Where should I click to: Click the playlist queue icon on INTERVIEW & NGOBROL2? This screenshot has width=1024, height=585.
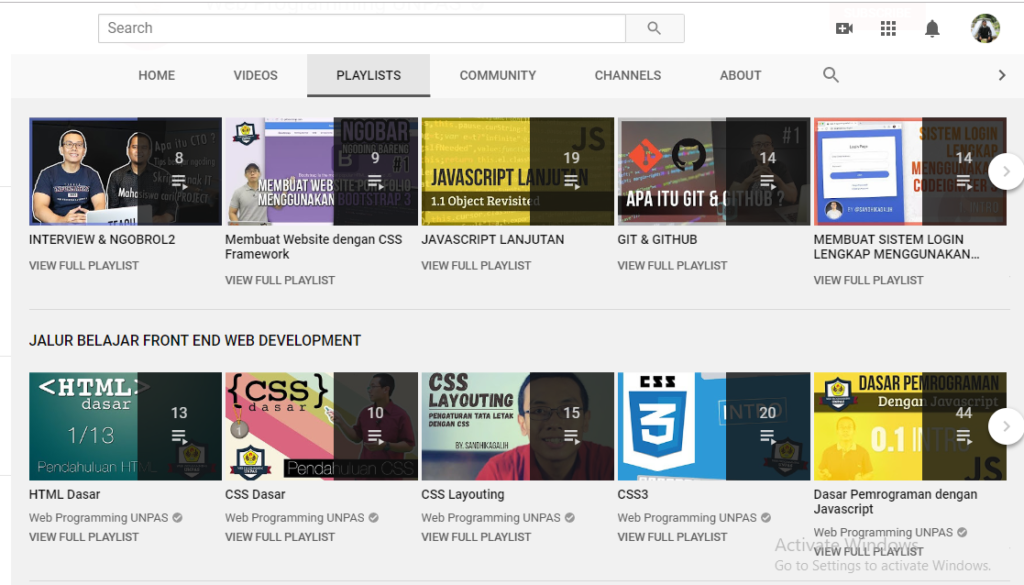coord(179,181)
